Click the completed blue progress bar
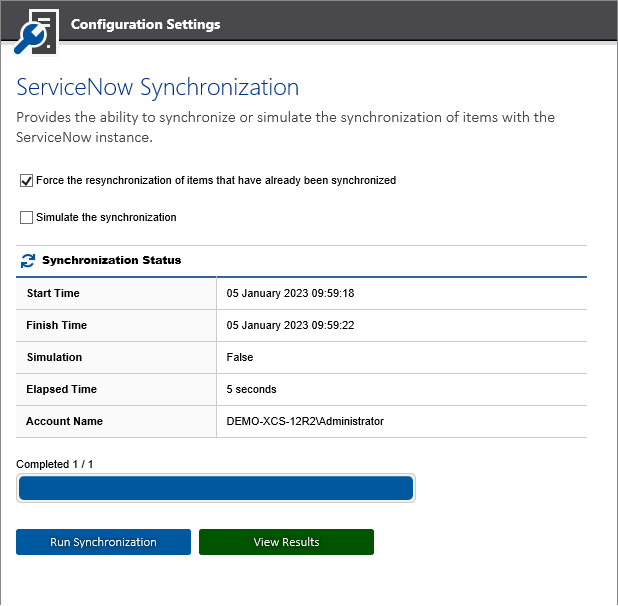 coord(216,488)
